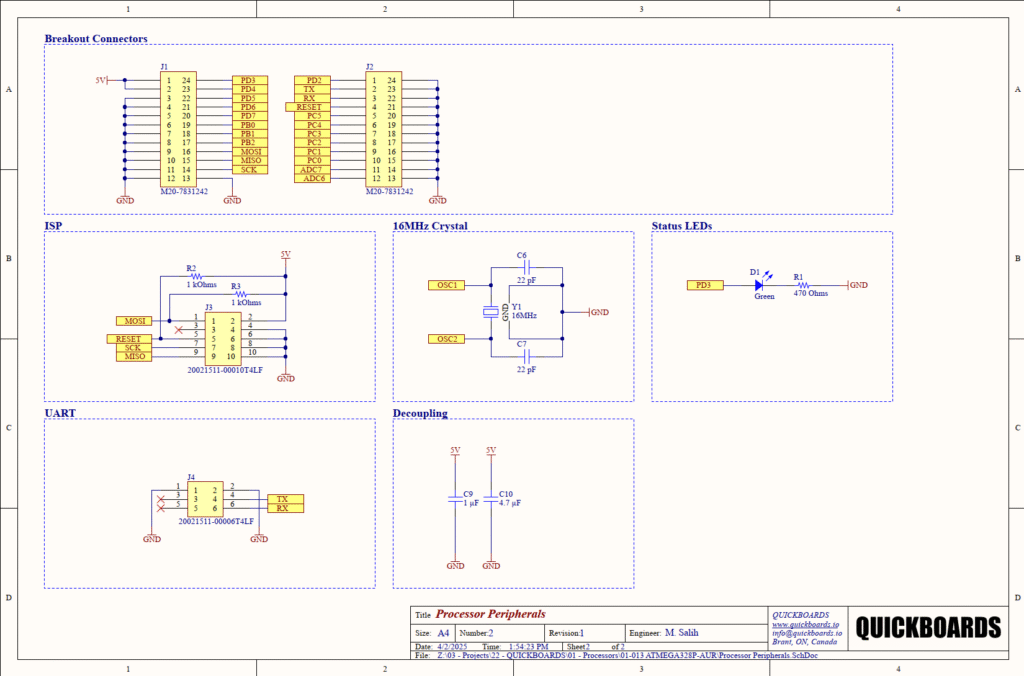
Task: Select resistor R2 in the ISP section
Action: click(x=197, y=276)
